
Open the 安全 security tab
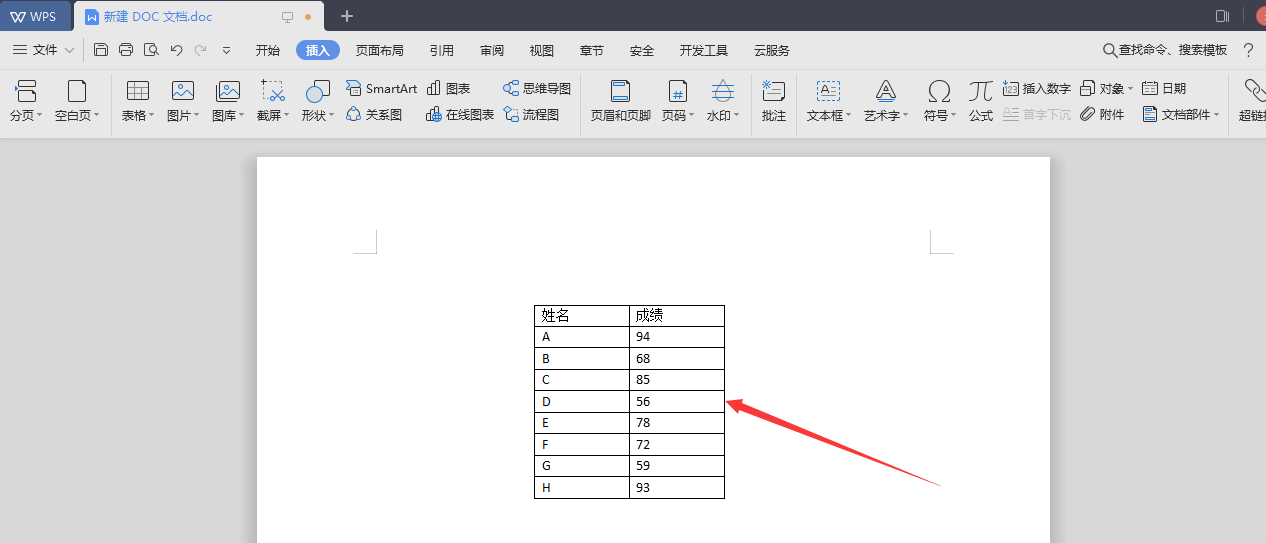pos(642,50)
